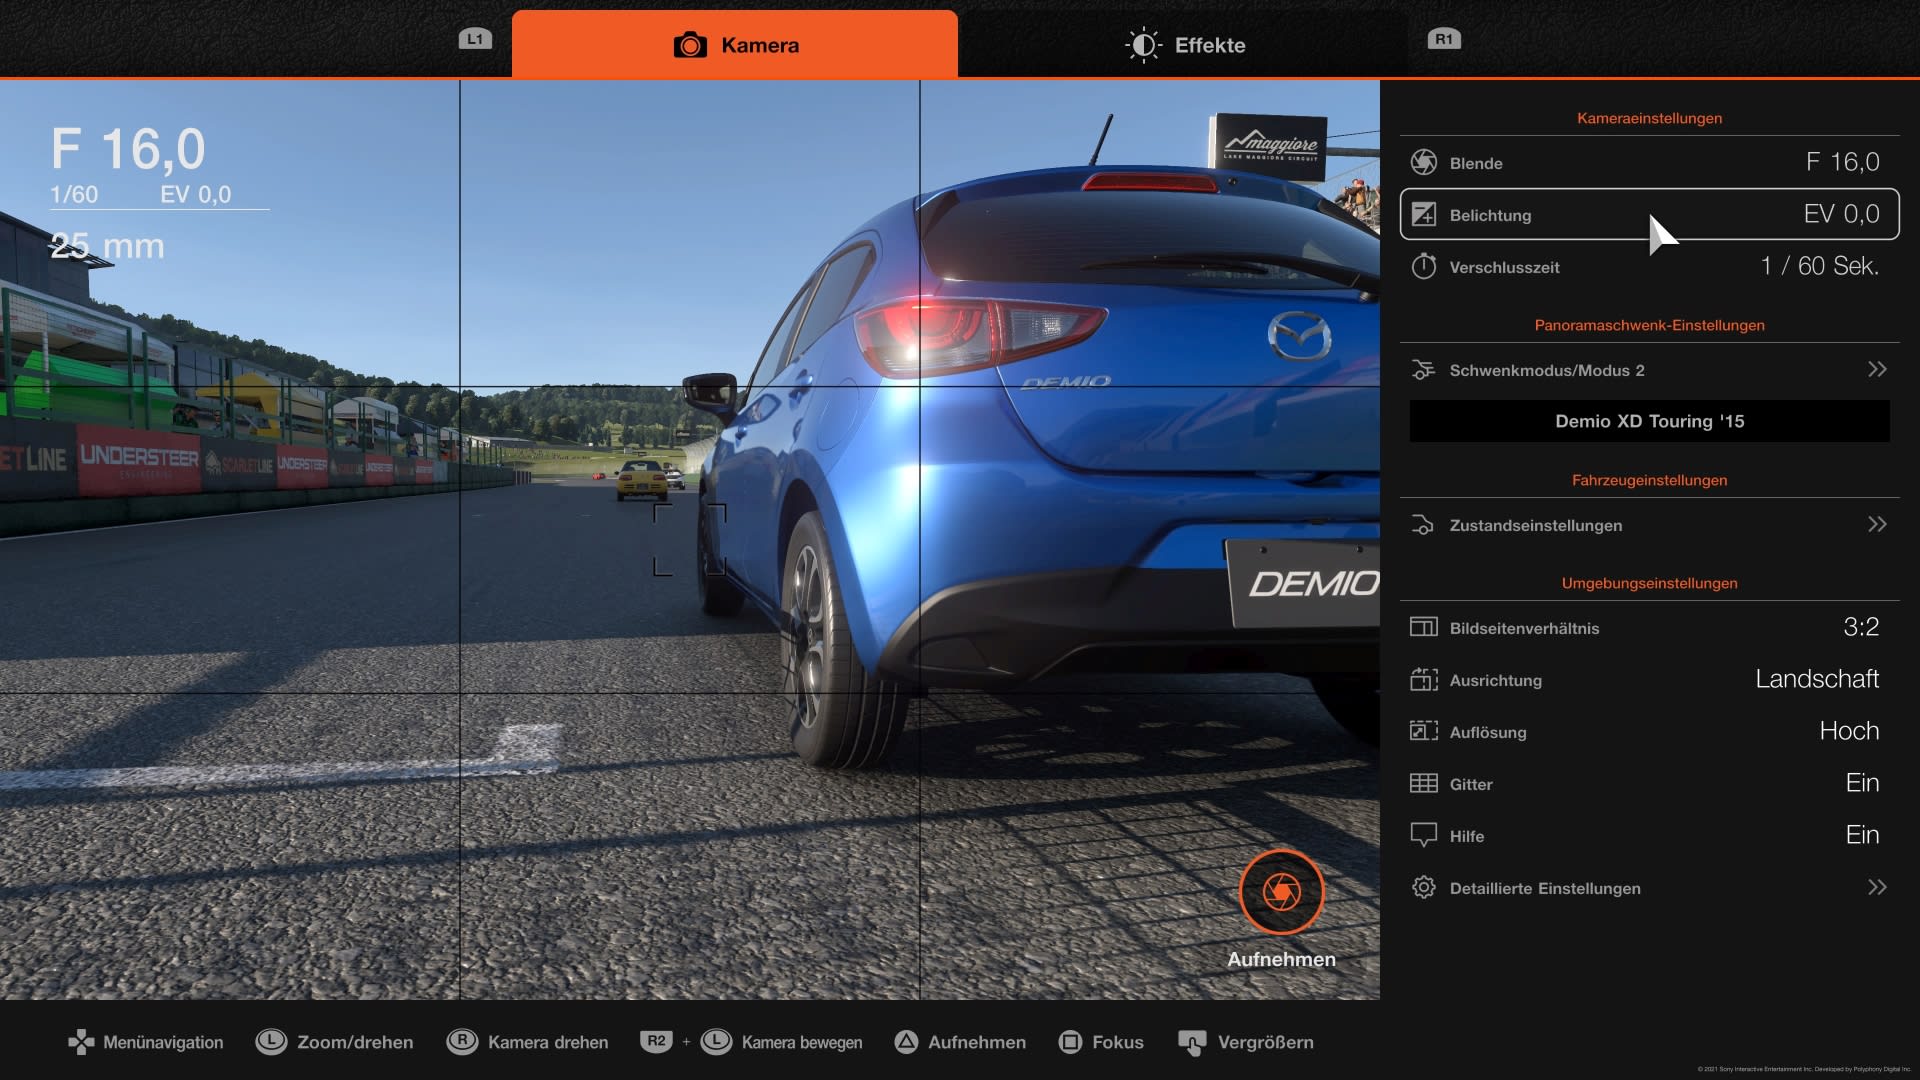Open the Auflösung Hoch value selector
Viewport: 1920px width, 1080px height.
pyautogui.click(x=1848, y=731)
